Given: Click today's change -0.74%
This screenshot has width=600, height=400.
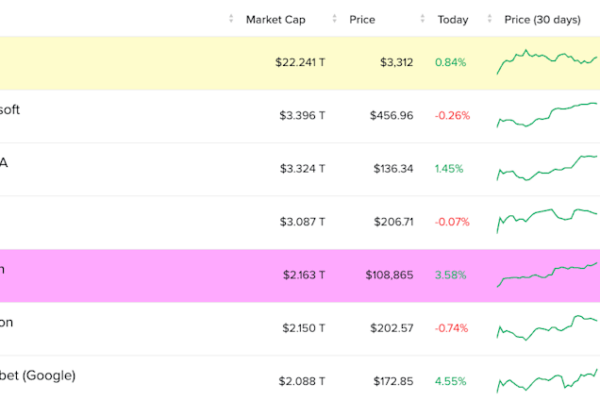Looking at the screenshot, I should point(451,328).
